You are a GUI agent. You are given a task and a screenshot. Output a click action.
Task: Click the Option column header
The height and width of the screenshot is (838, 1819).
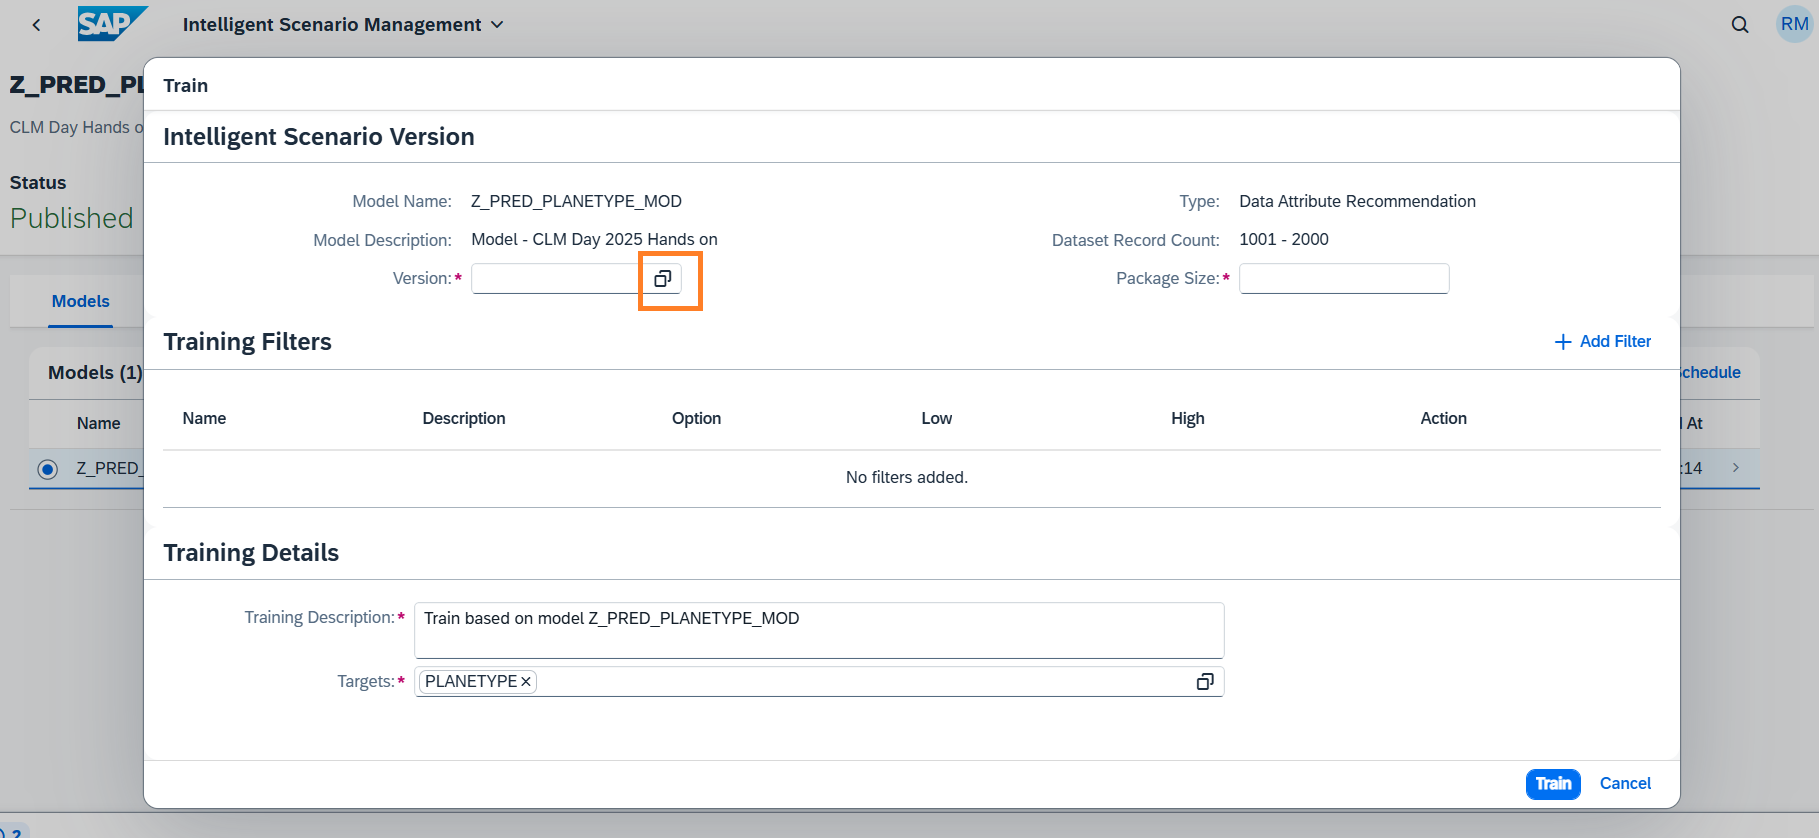696,419
